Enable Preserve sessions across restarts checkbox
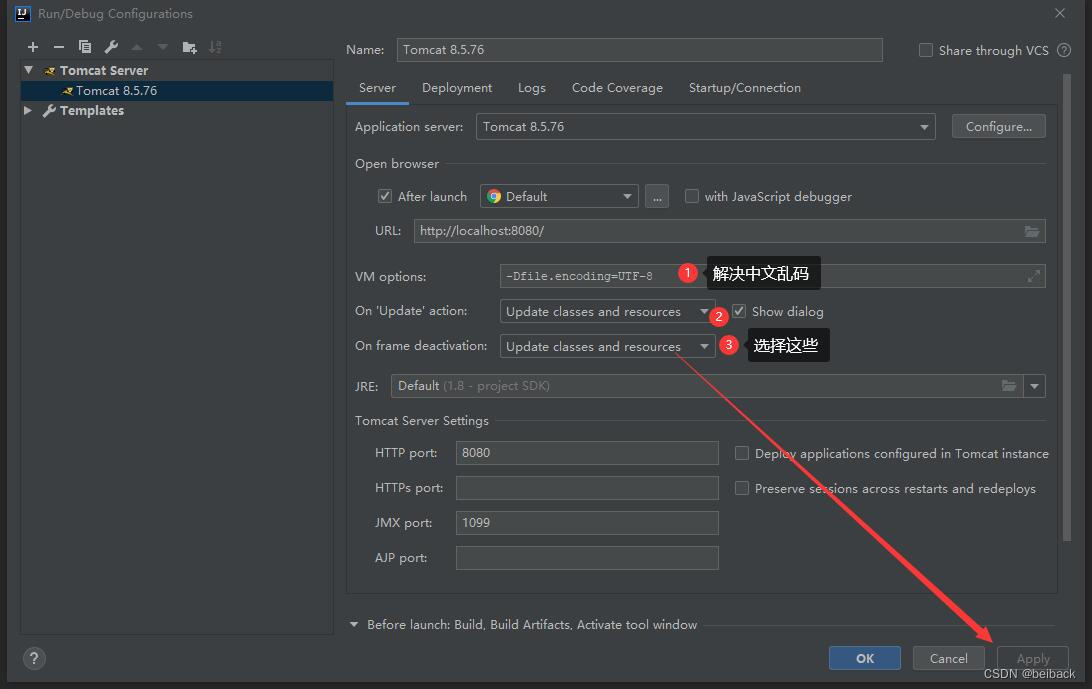The image size is (1092, 689). click(742, 488)
